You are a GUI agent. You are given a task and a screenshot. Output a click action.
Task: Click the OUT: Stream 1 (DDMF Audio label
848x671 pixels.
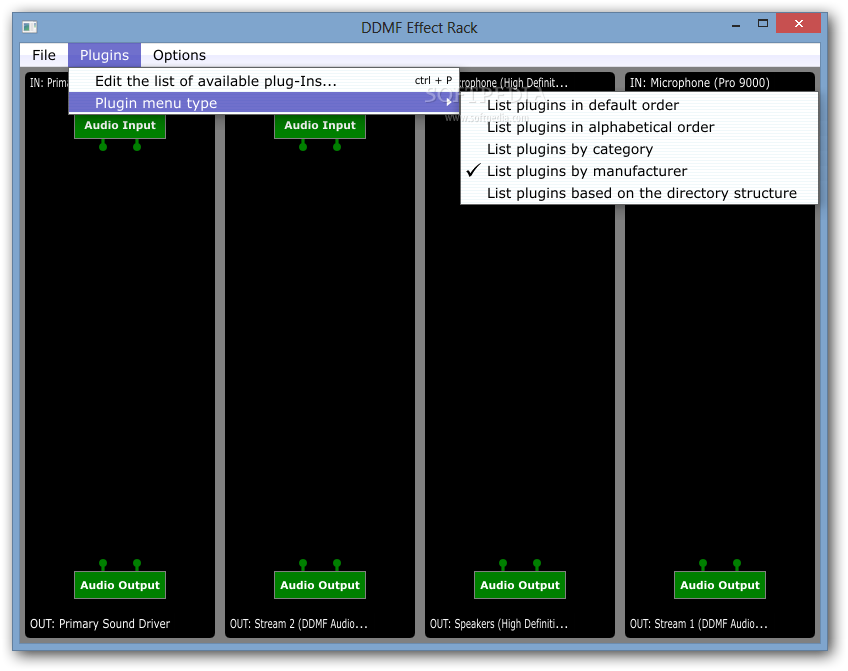coord(699,623)
